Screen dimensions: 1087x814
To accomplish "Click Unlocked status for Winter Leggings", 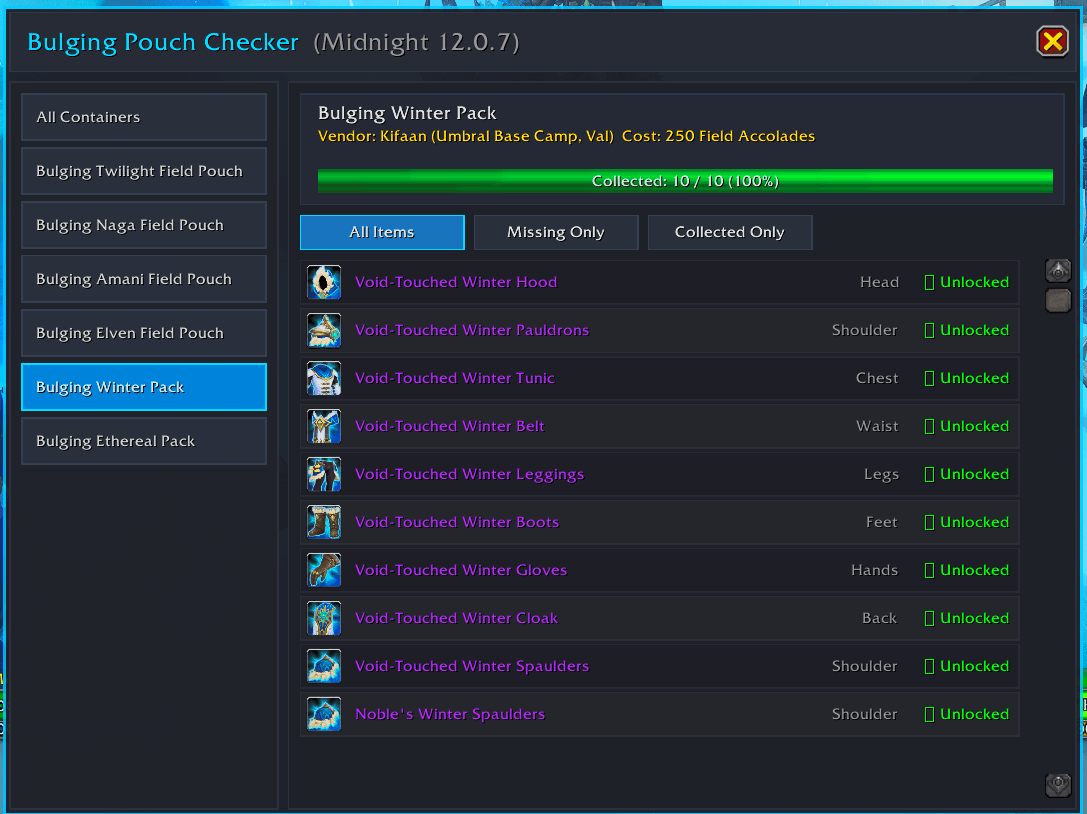I will pyautogui.click(x=967, y=474).
